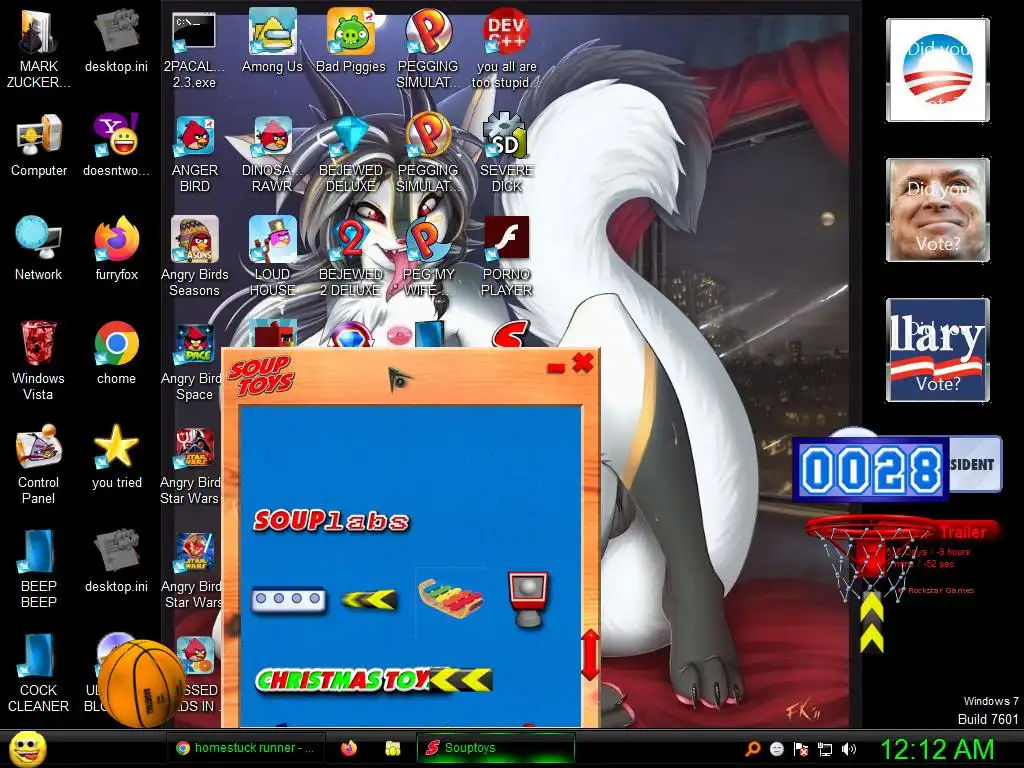Open the Hillary Vote gadget
Viewport: 1024px width, 768px height.
tap(937, 349)
